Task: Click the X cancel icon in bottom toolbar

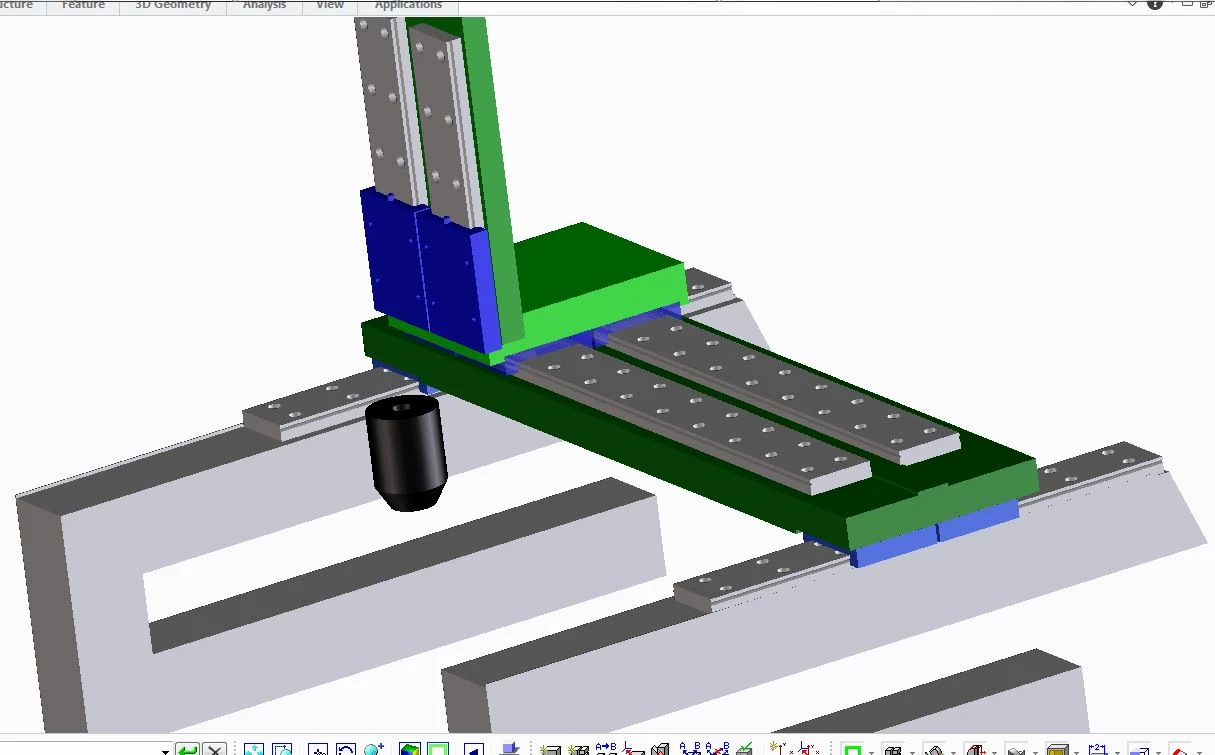Action: (214, 749)
